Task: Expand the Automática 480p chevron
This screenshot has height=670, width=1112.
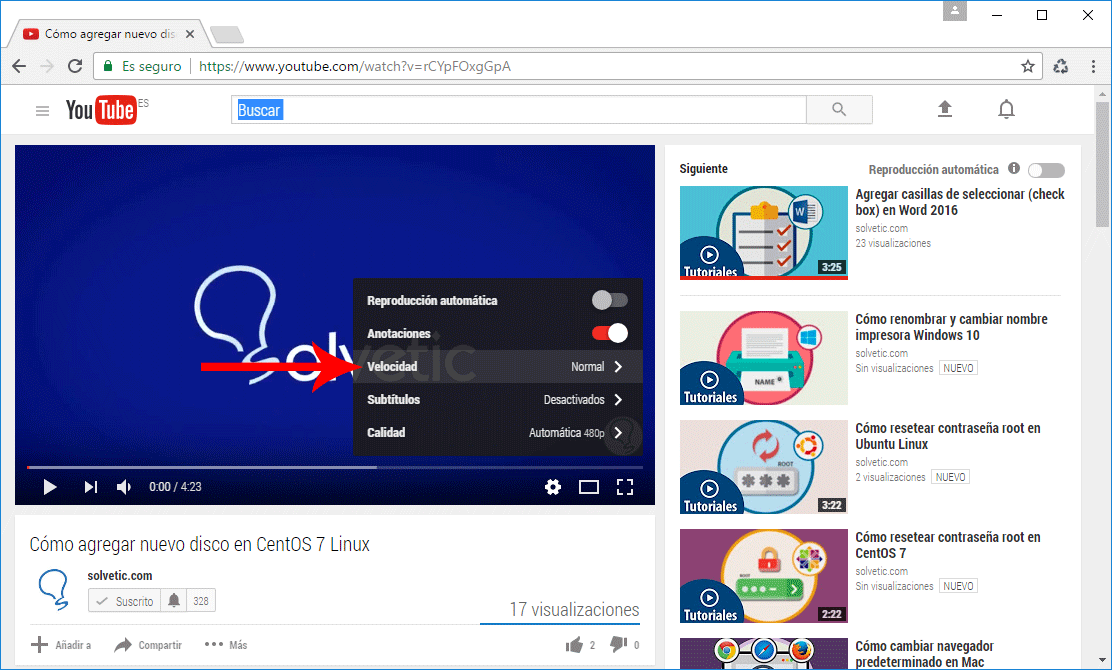Action: pyautogui.click(x=618, y=432)
